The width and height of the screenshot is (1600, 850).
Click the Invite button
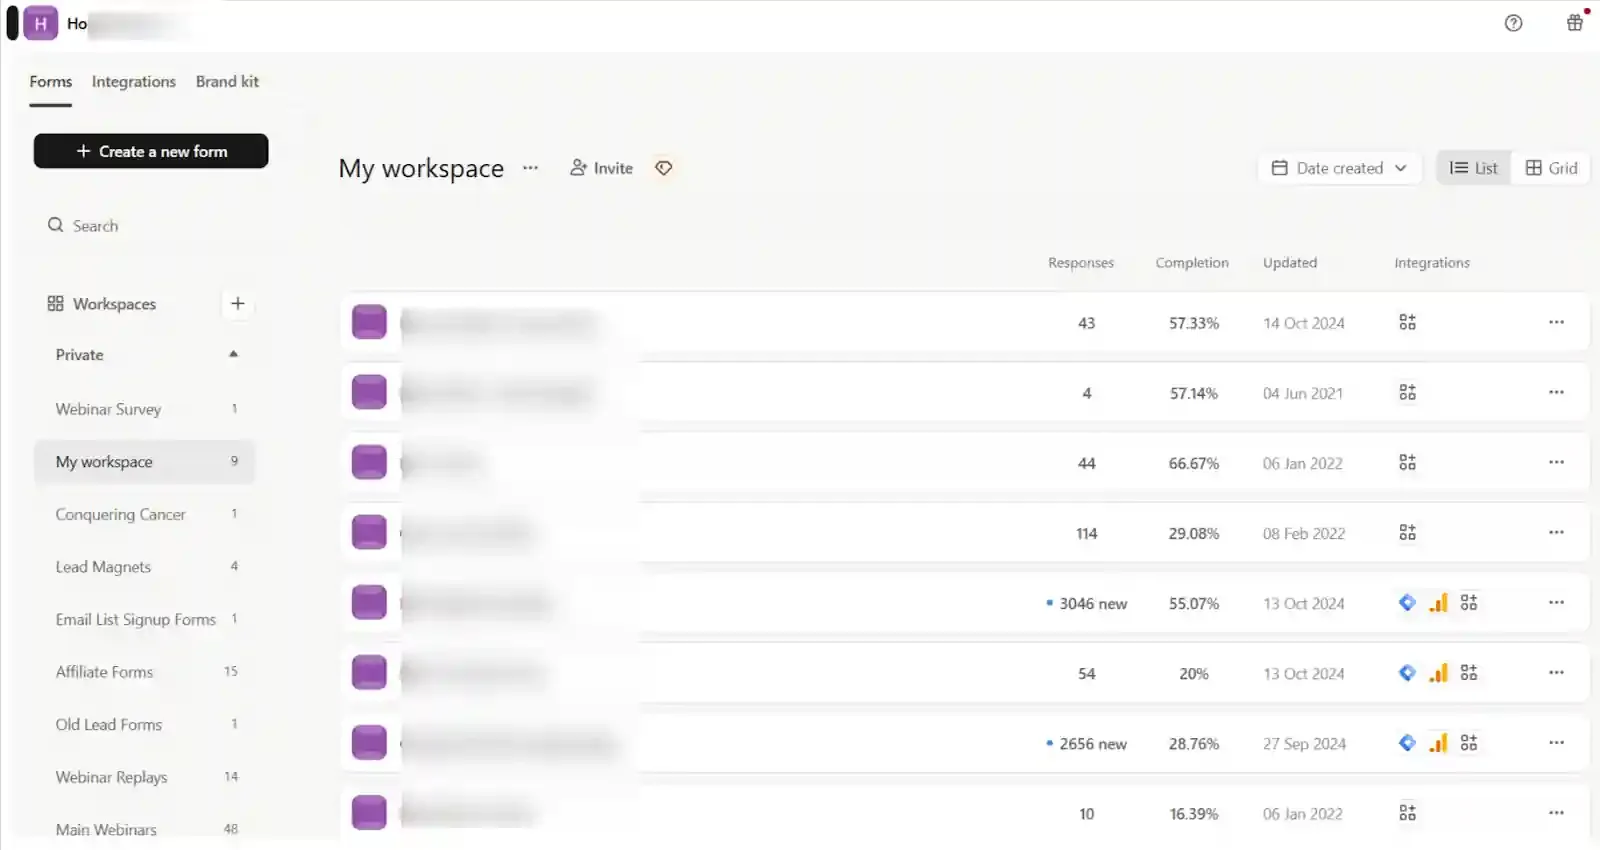(601, 168)
